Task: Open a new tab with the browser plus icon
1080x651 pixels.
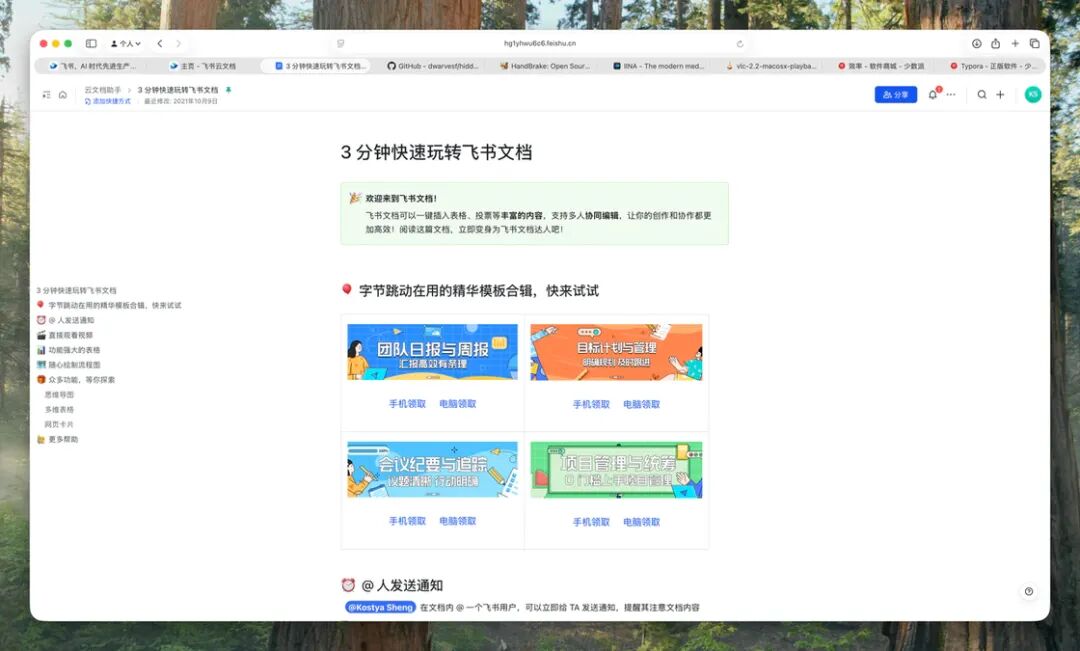Action: point(1015,43)
